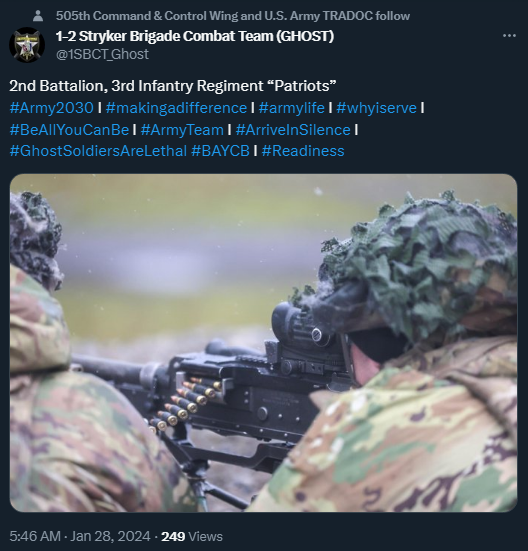Open the #GhostSoldiersAreLethal hashtag
Image resolution: width=528 pixels, height=551 pixels.
98,151
